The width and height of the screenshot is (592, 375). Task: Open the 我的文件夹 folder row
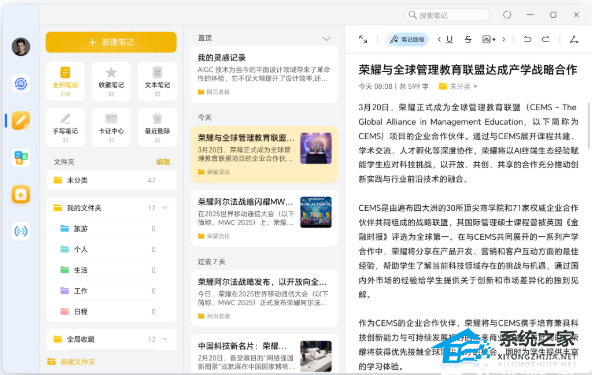(111, 208)
